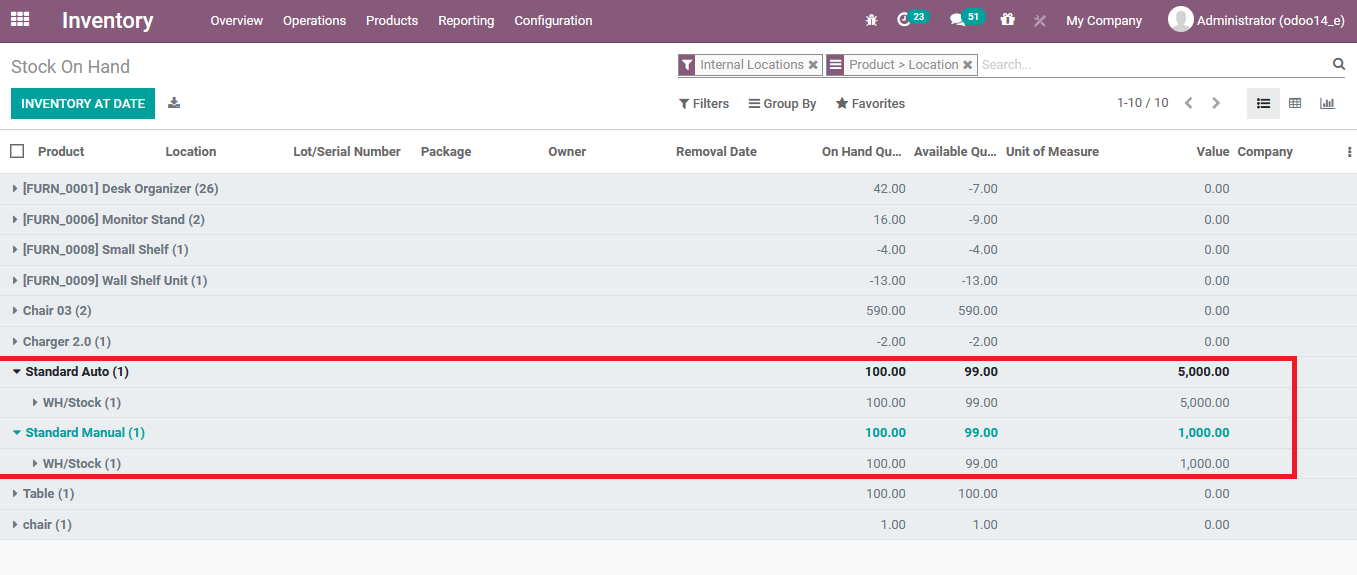Sort by Product column header
Viewport: 1357px width, 575px height.
coord(61,152)
